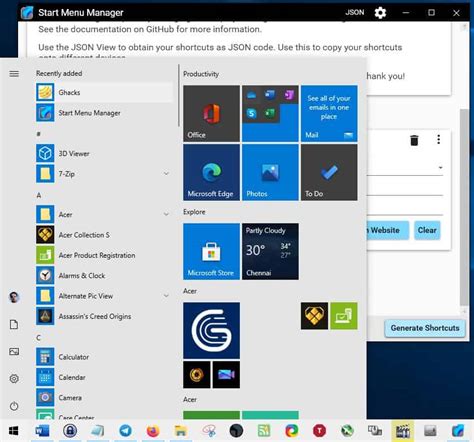Expand the Acer folder
This screenshot has height=442, width=474.
104,214
